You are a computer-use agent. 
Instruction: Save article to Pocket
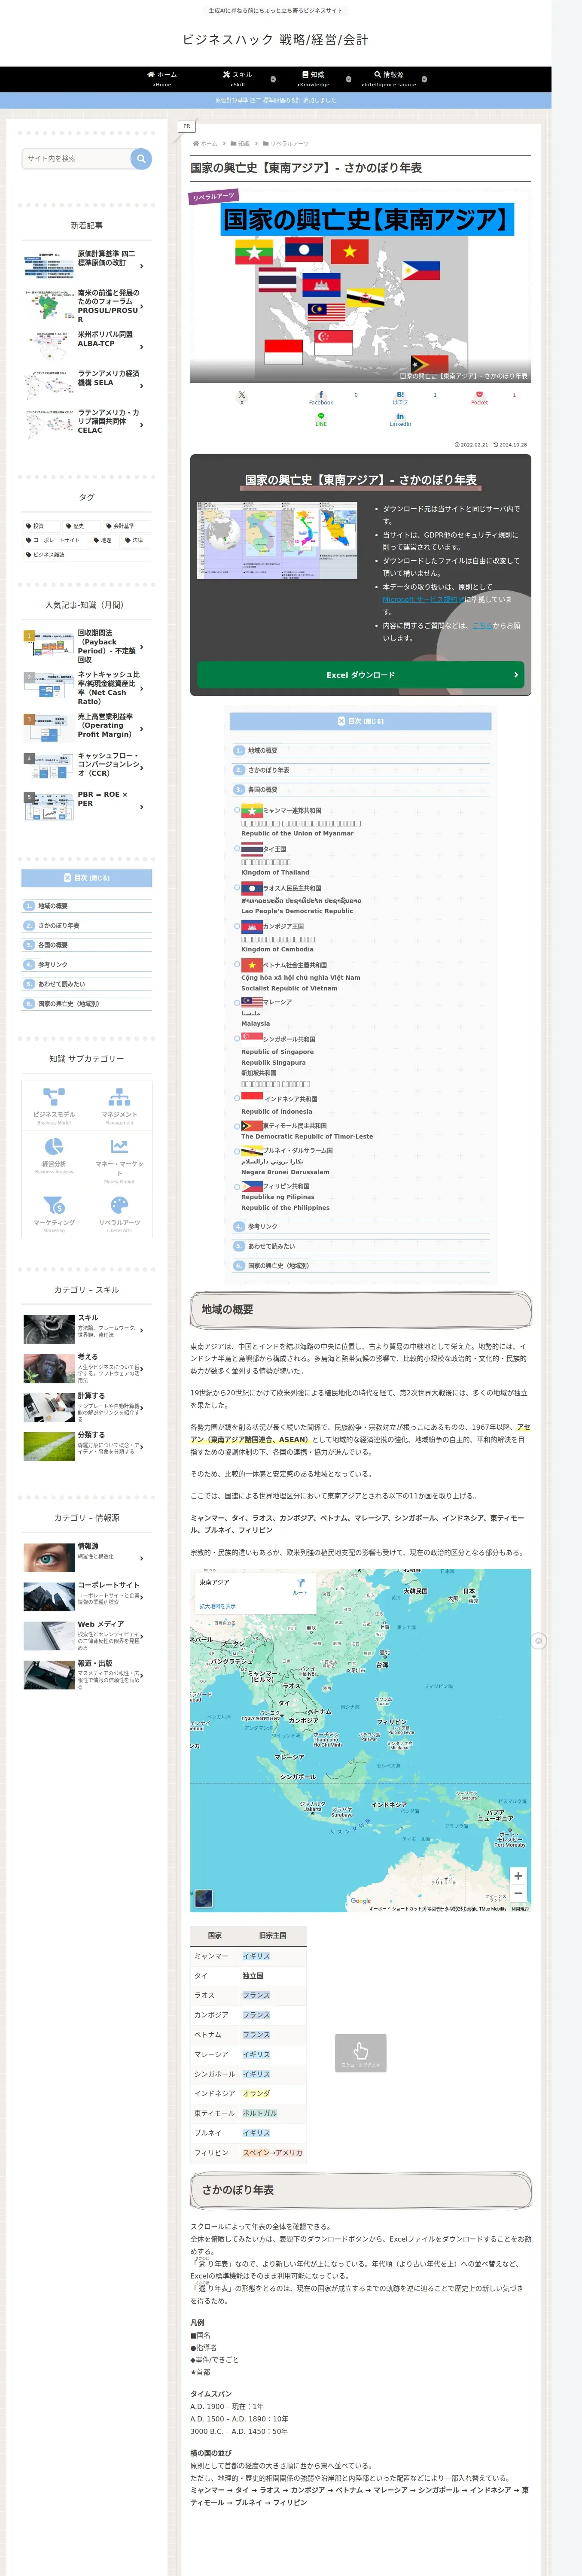click(x=479, y=397)
